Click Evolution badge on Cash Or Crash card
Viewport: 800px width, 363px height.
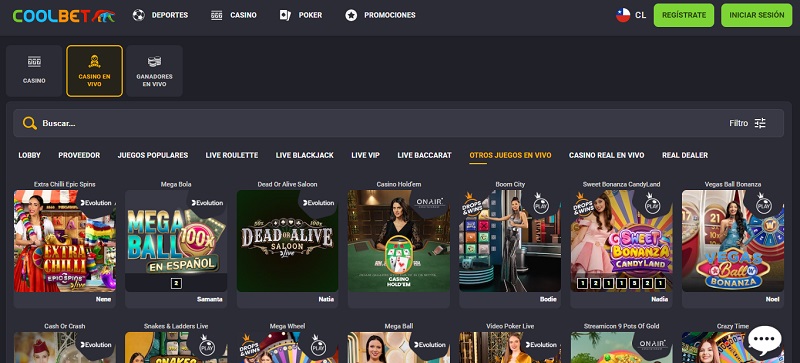[x=96, y=345]
